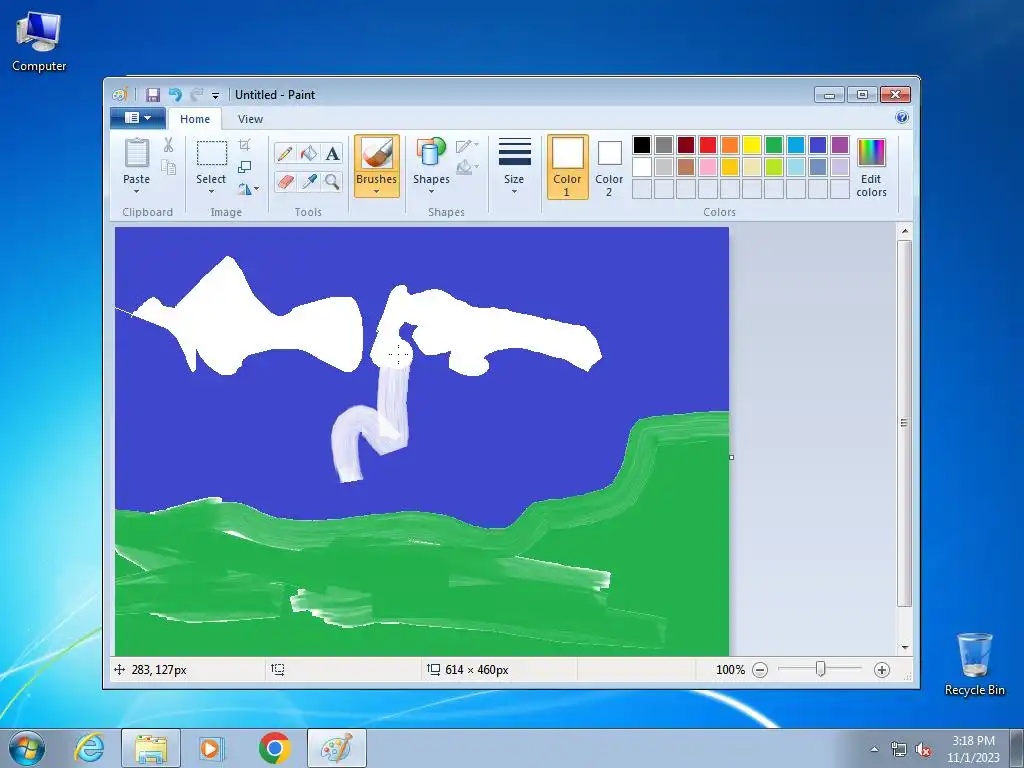Switch to the View tab
Image resolution: width=1024 pixels, height=768 pixels.
coord(250,119)
